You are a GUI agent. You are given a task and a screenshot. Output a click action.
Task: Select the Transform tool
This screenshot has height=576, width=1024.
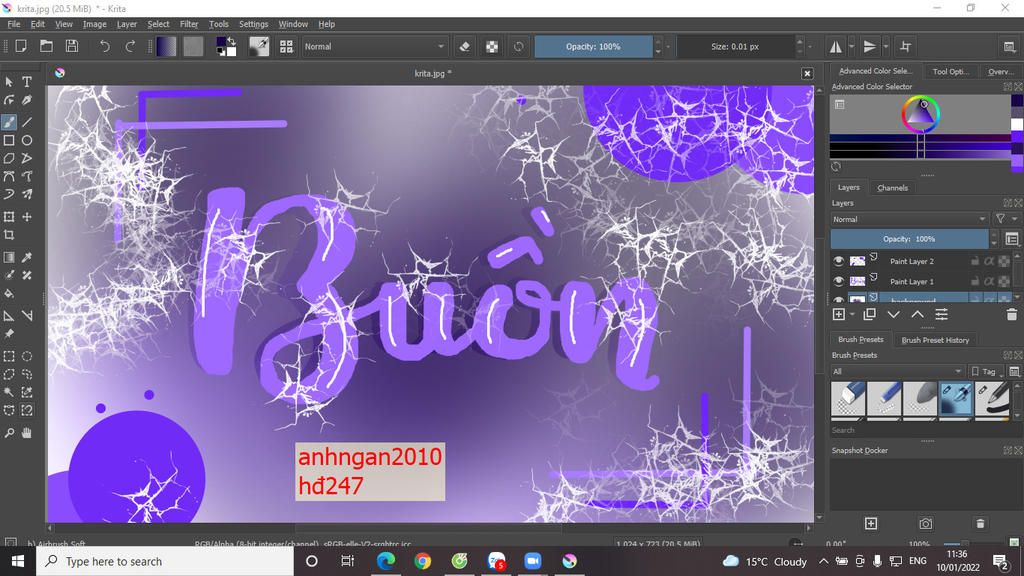tap(9, 217)
